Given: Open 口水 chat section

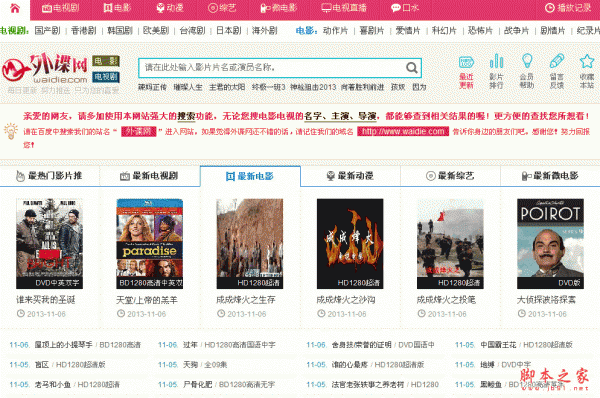Looking at the screenshot, I should [x=405, y=8].
